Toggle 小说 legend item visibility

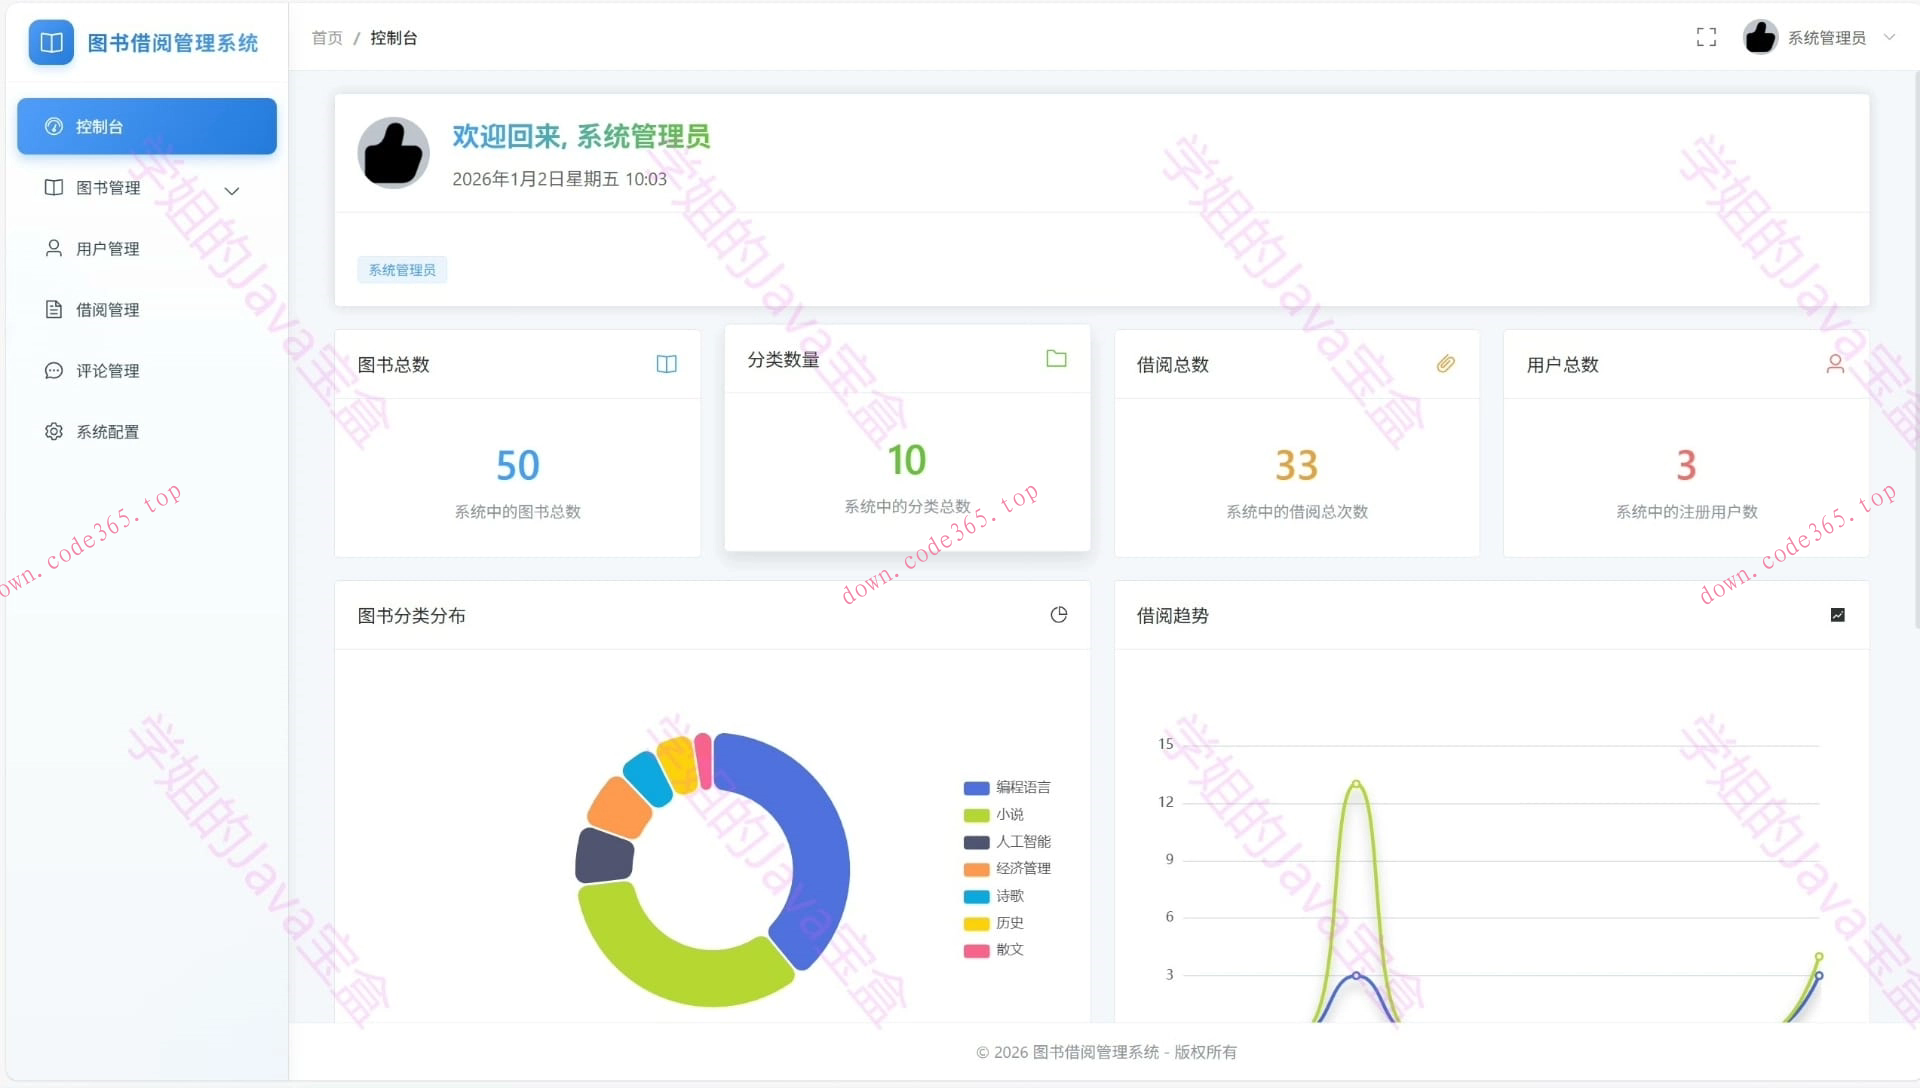click(x=1009, y=815)
